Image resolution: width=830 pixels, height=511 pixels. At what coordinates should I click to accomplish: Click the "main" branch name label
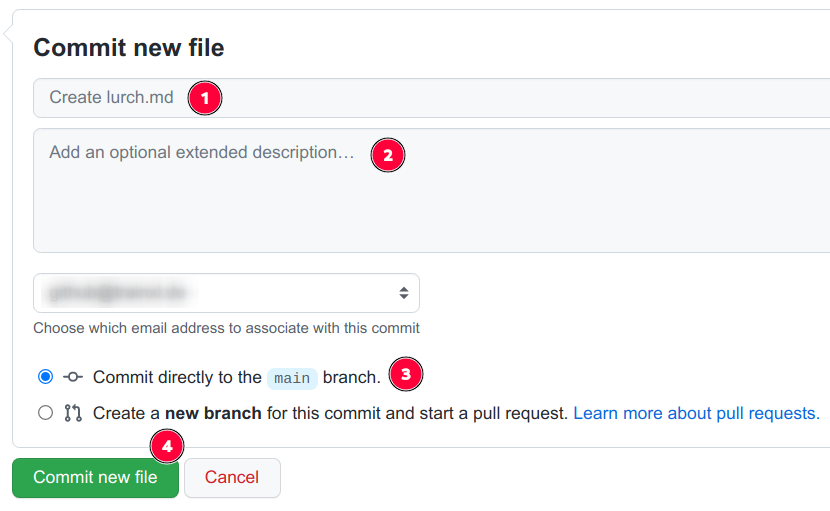292,378
